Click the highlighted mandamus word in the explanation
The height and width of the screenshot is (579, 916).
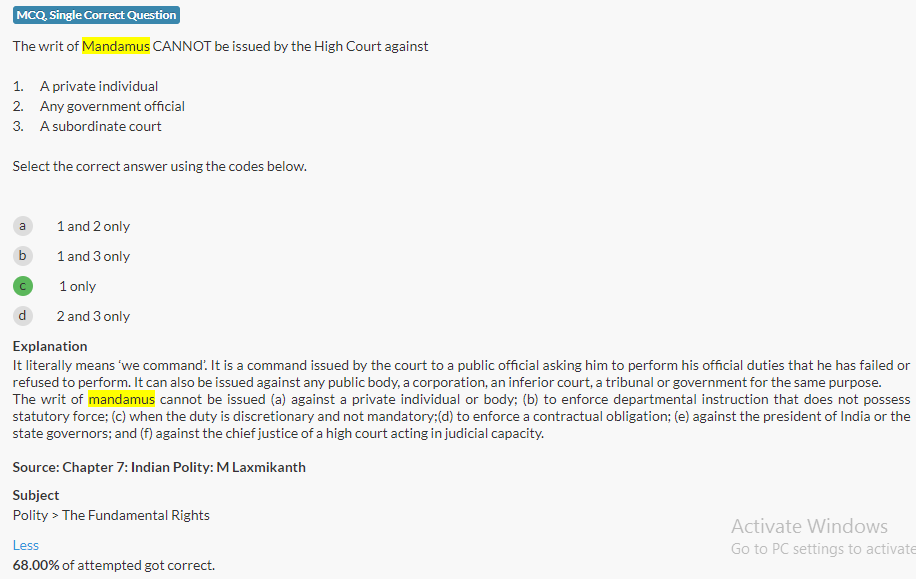coord(121,399)
